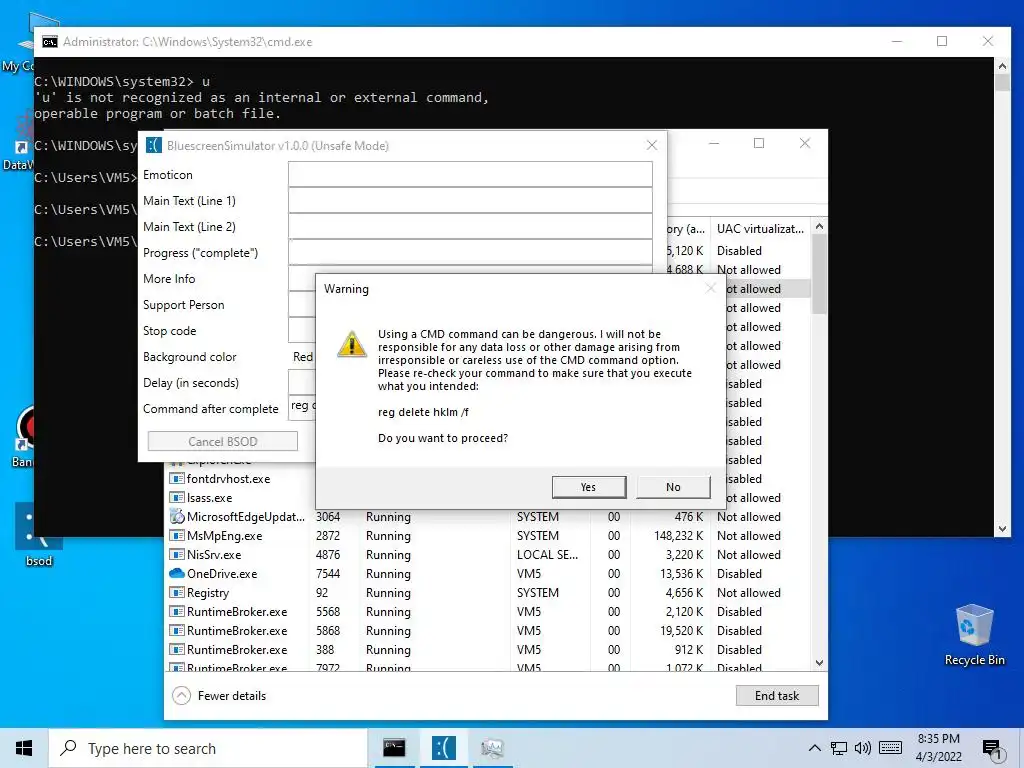Click the Cancel BSOD button
This screenshot has width=1024, height=768.
click(x=223, y=441)
